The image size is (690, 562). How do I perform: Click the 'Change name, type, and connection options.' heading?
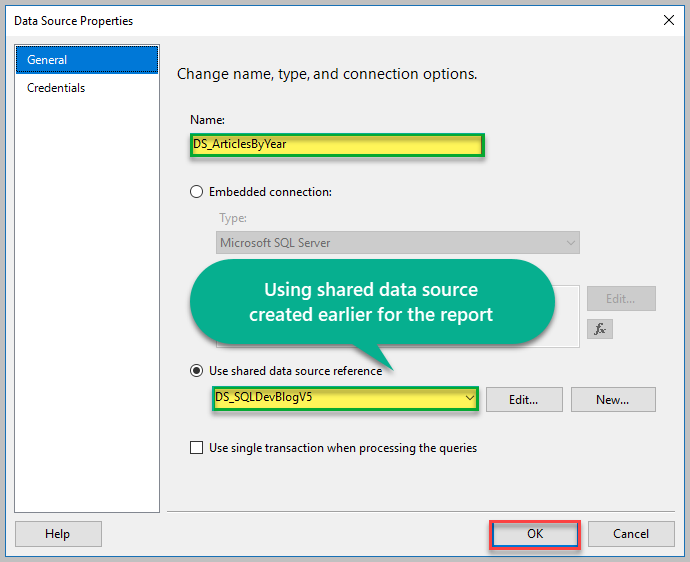click(327, 74)
